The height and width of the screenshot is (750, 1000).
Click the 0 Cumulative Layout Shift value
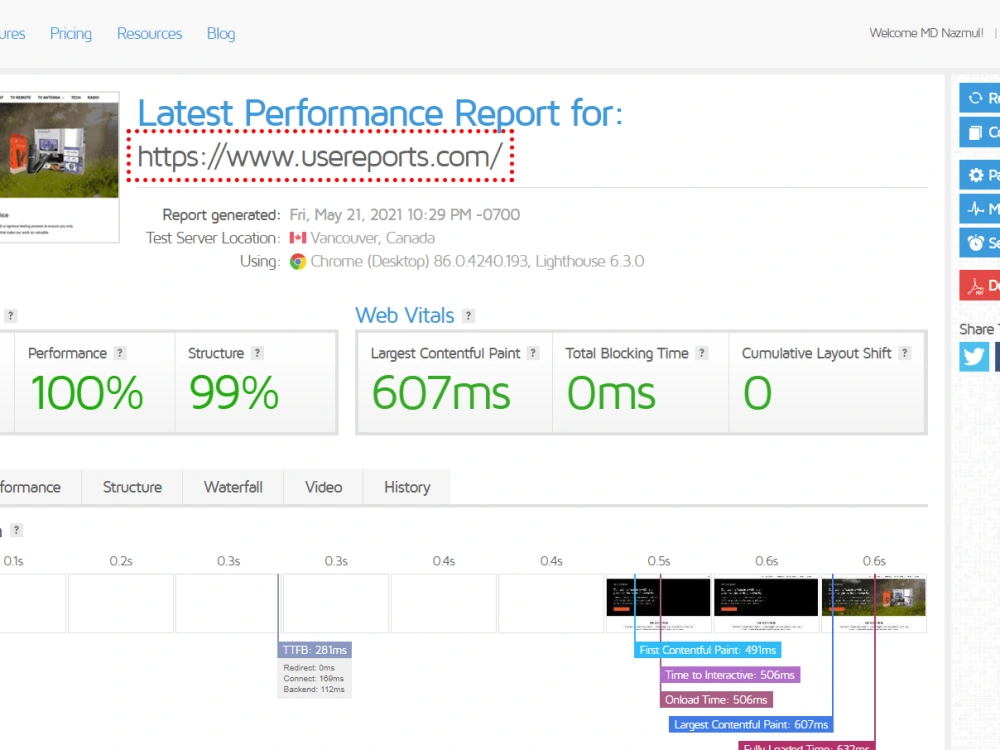(758, 393)
